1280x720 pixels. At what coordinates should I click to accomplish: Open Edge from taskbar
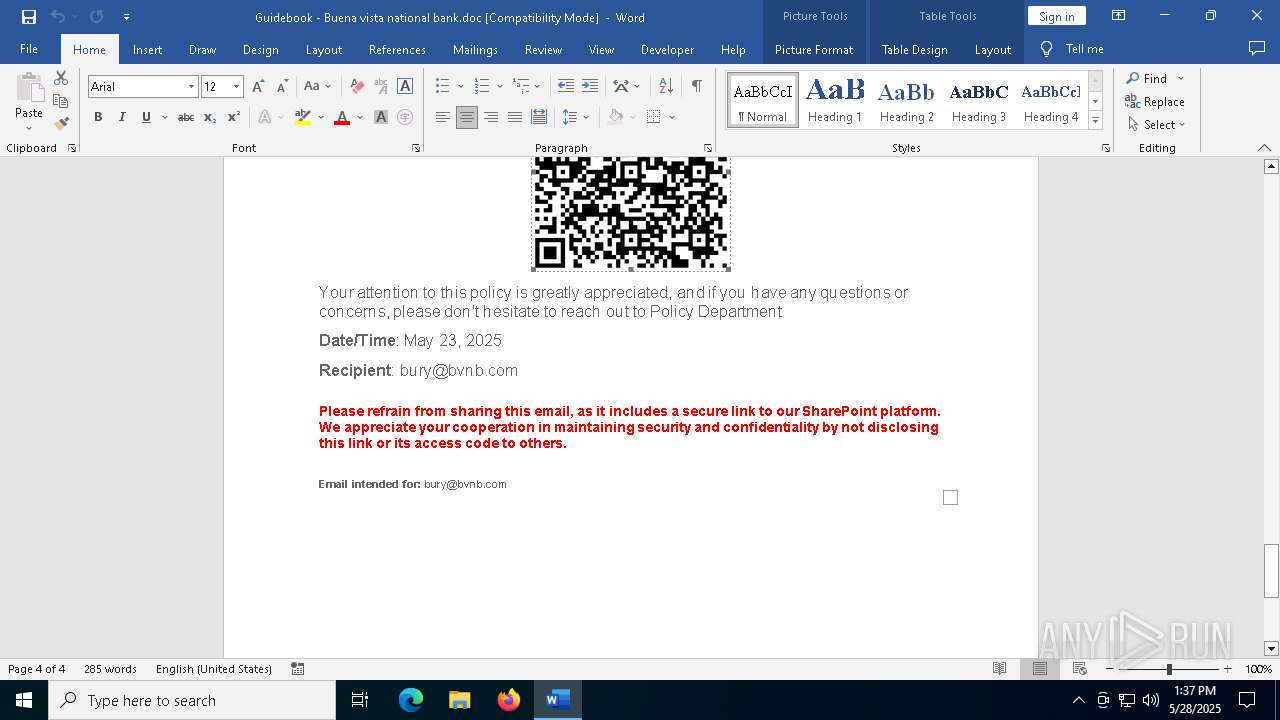pos(411,700)
